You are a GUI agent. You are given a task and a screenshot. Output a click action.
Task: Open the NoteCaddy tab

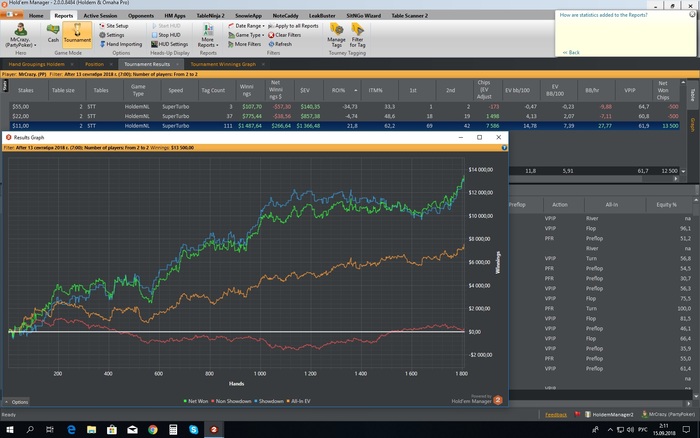pyautogui.click(x=285, y=16)
